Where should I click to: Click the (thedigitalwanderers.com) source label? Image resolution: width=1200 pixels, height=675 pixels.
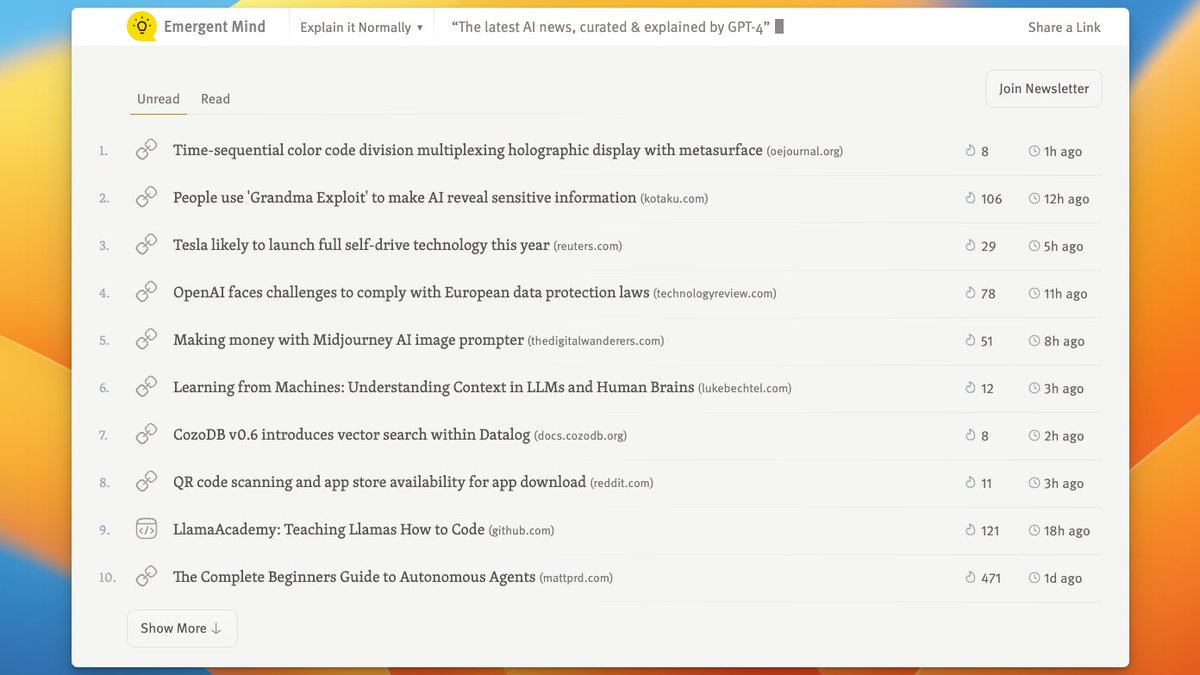click(x=596, y=341)
